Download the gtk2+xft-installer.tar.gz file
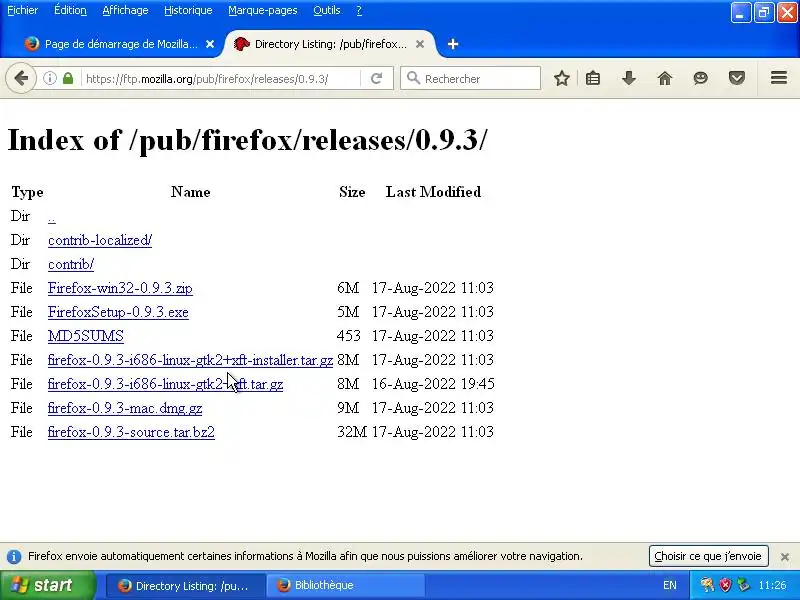Viewport: 800px width, 600px height. click(190, 360)
